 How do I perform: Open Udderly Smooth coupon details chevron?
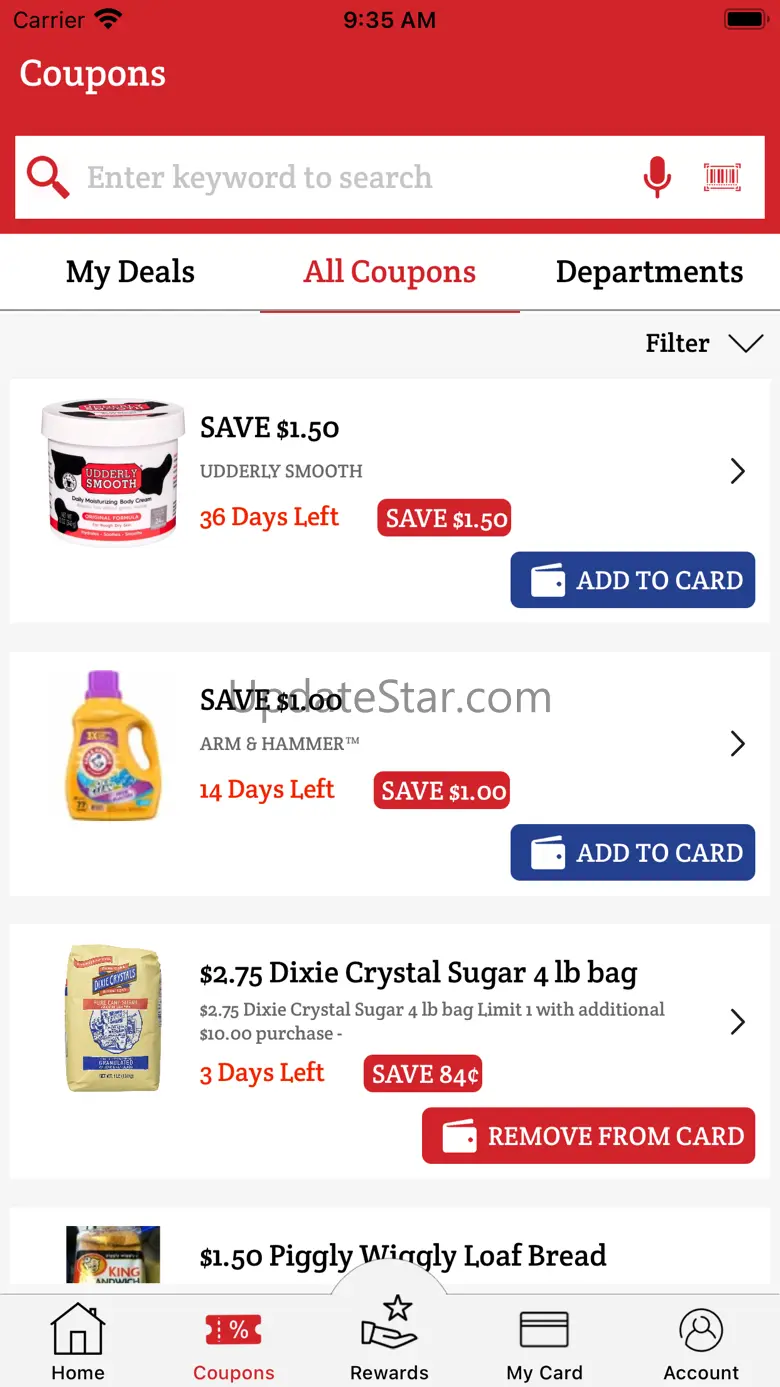[x=738, y=471]
